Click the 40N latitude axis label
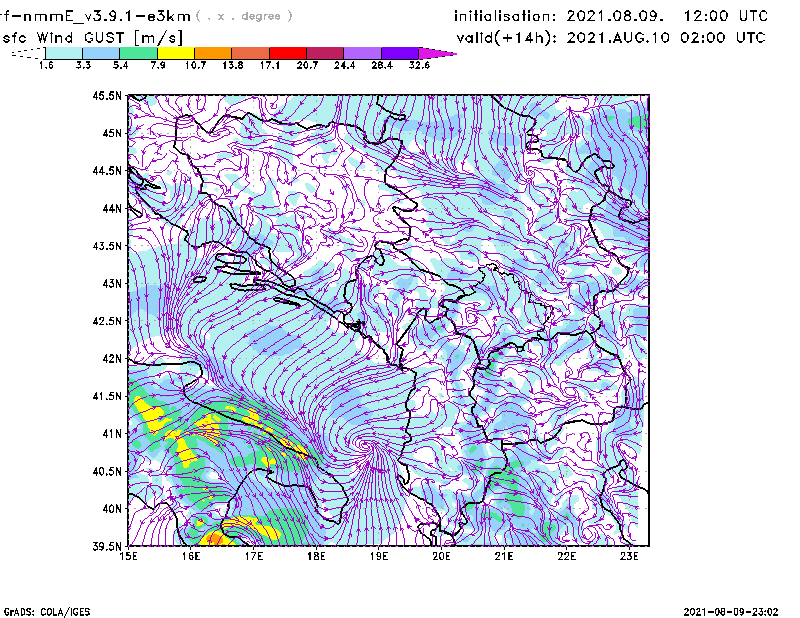This screenshot has width=800, height=618. 112,509
